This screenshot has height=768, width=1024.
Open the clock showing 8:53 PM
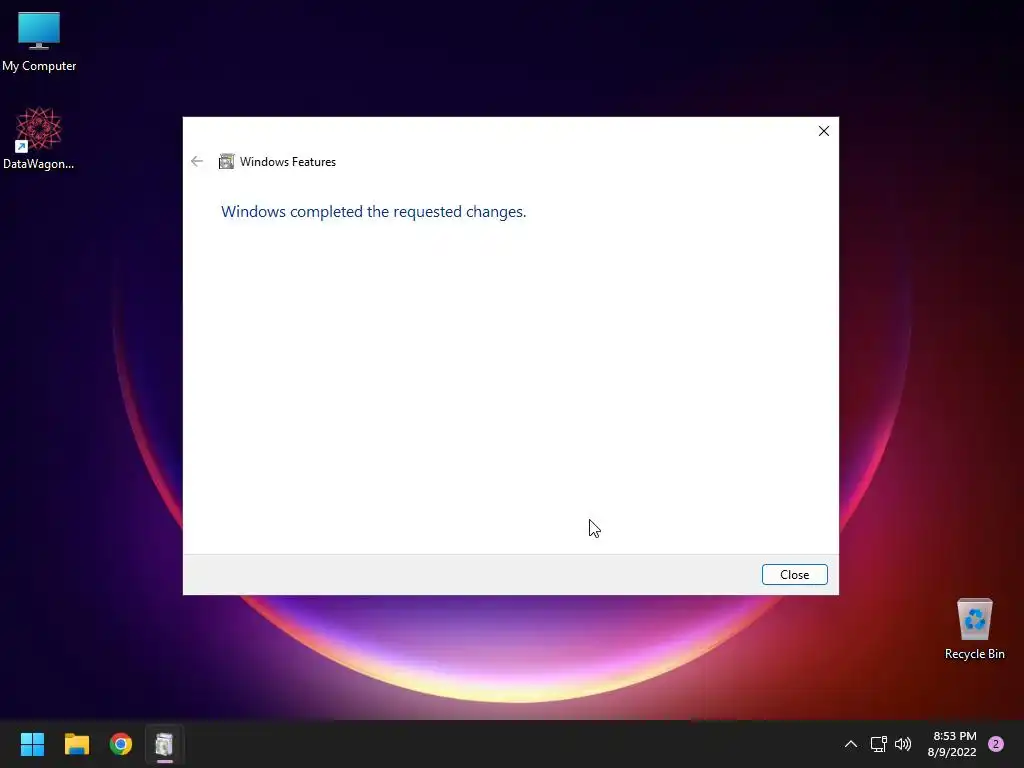(952, 744)
